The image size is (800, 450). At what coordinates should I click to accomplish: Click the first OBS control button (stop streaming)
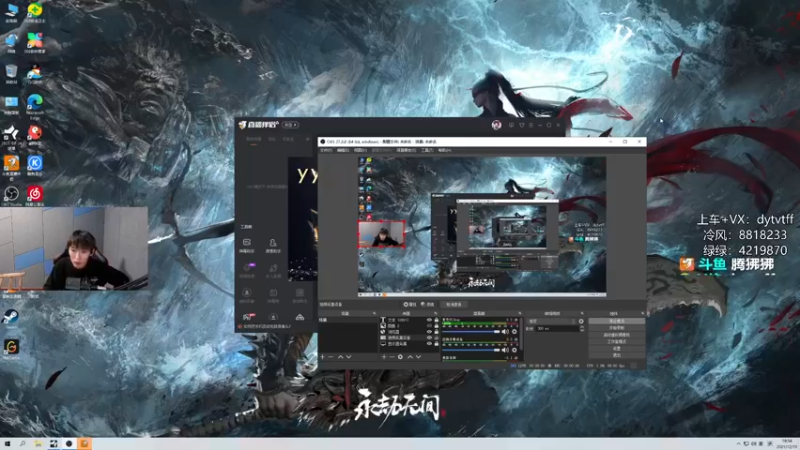click(x=617, y=321)
